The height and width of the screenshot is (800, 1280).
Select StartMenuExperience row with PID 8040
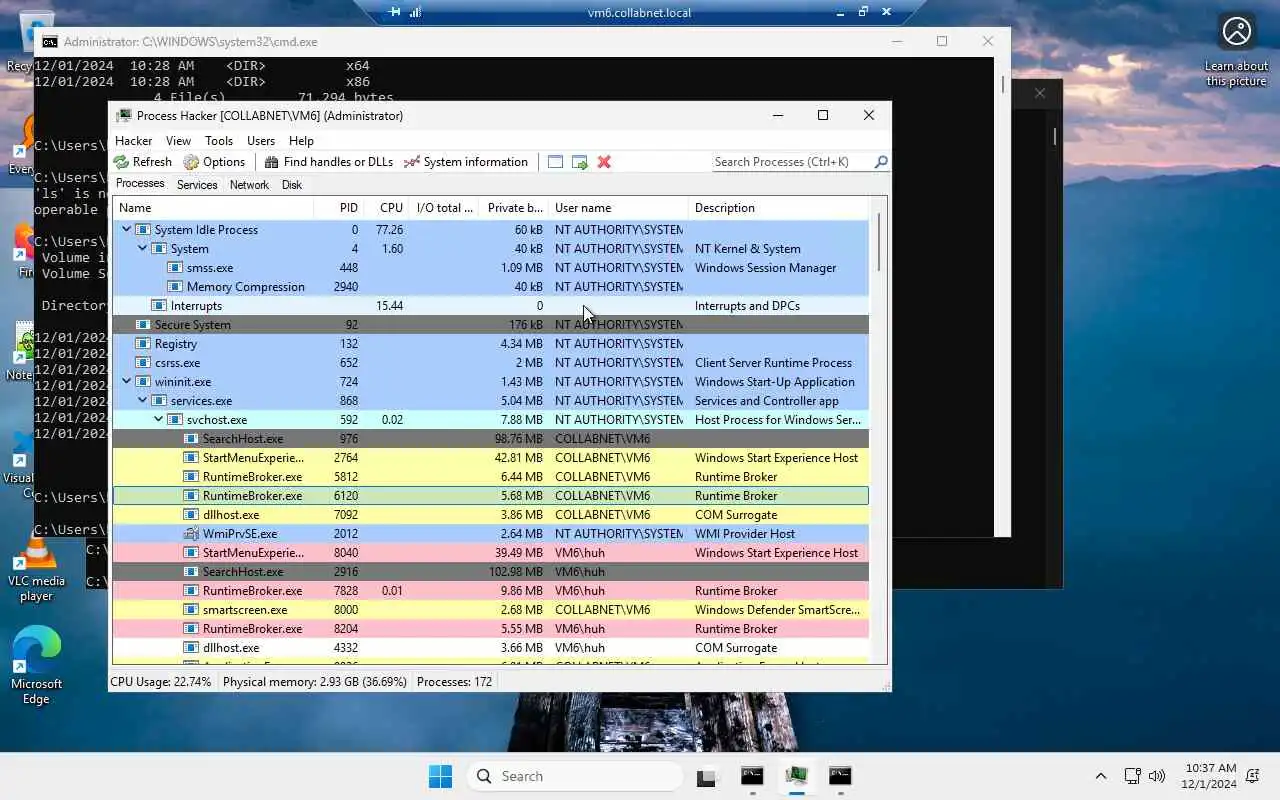click(x=491, y=553)
